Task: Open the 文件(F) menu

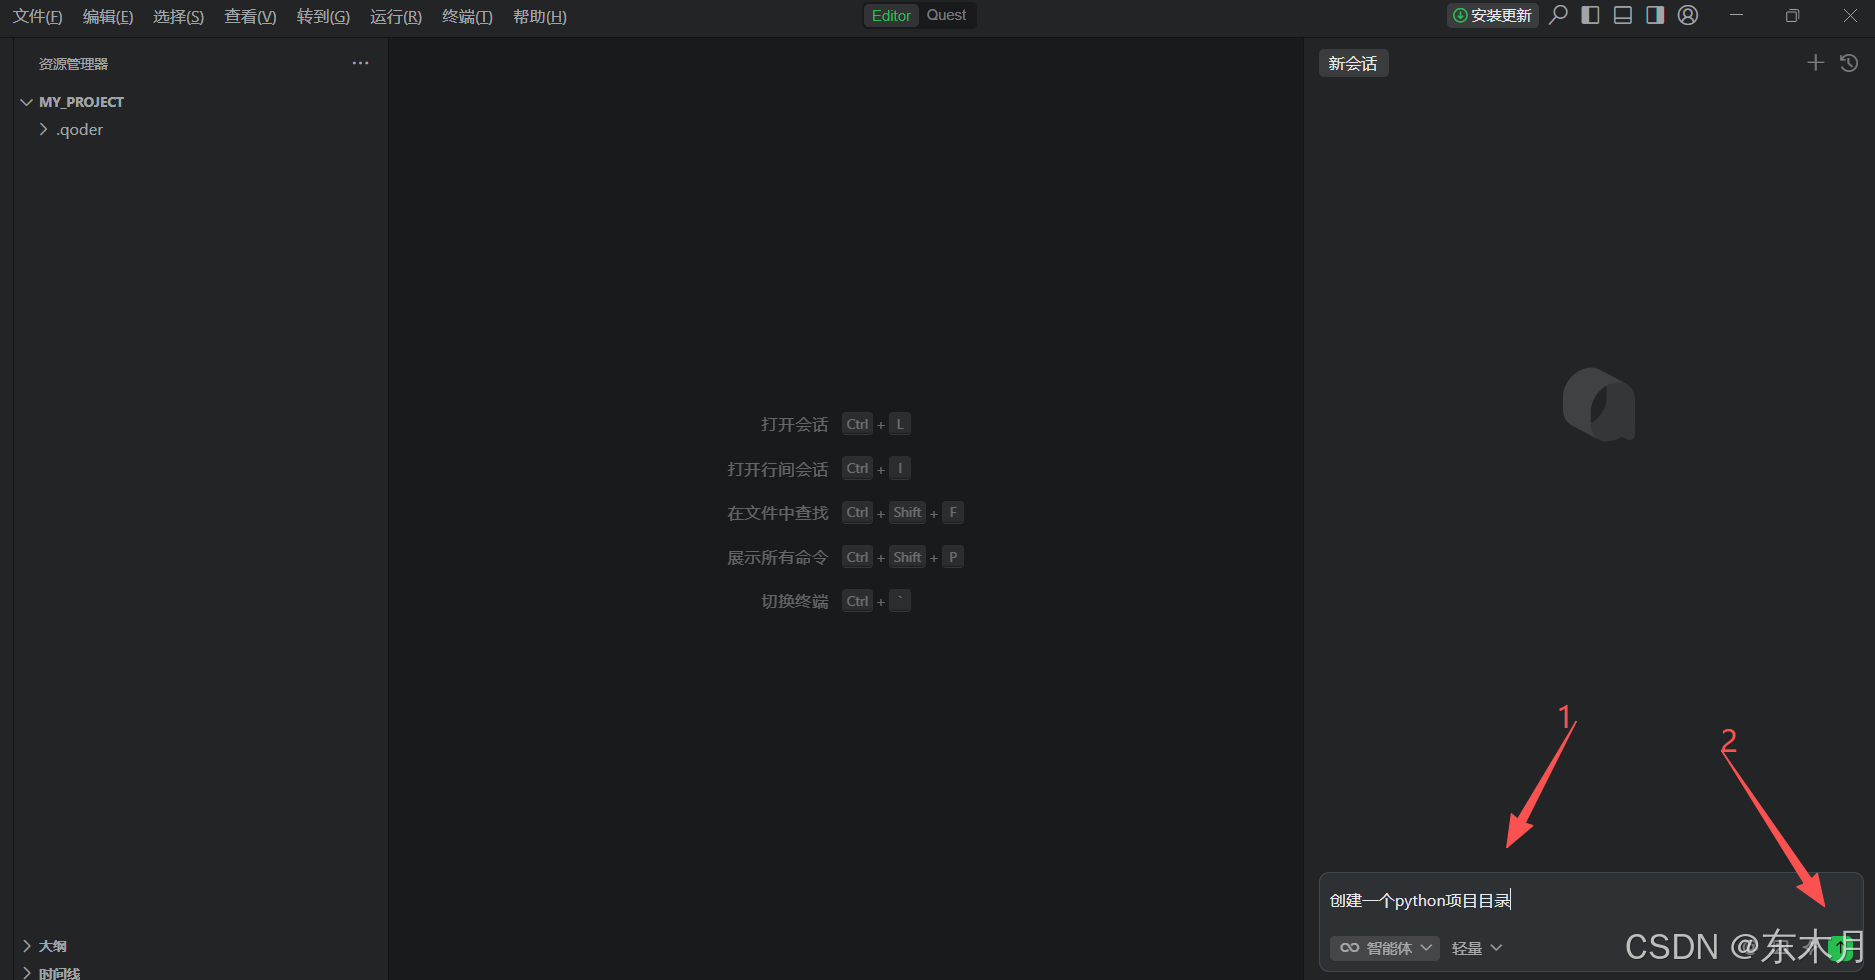Action: 37,17
